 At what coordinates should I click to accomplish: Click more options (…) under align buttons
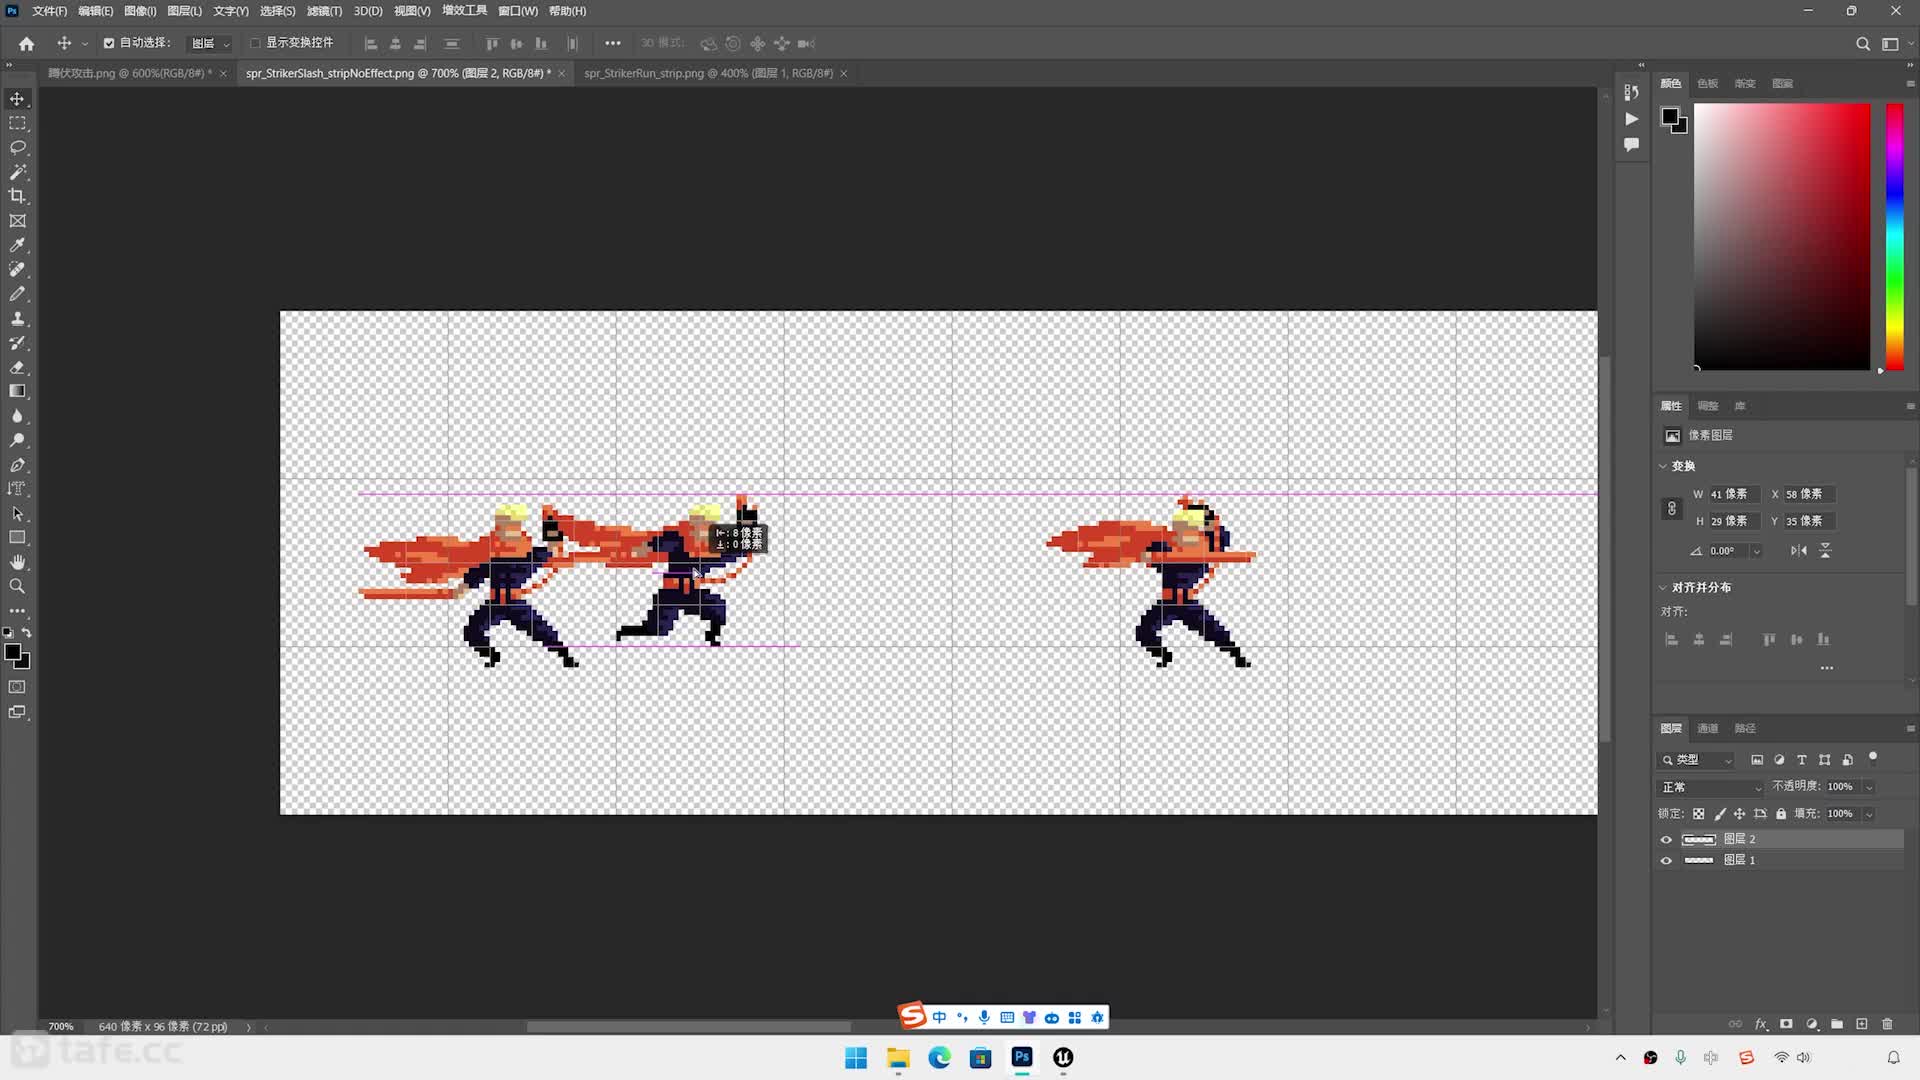[x=1827, y=668]
